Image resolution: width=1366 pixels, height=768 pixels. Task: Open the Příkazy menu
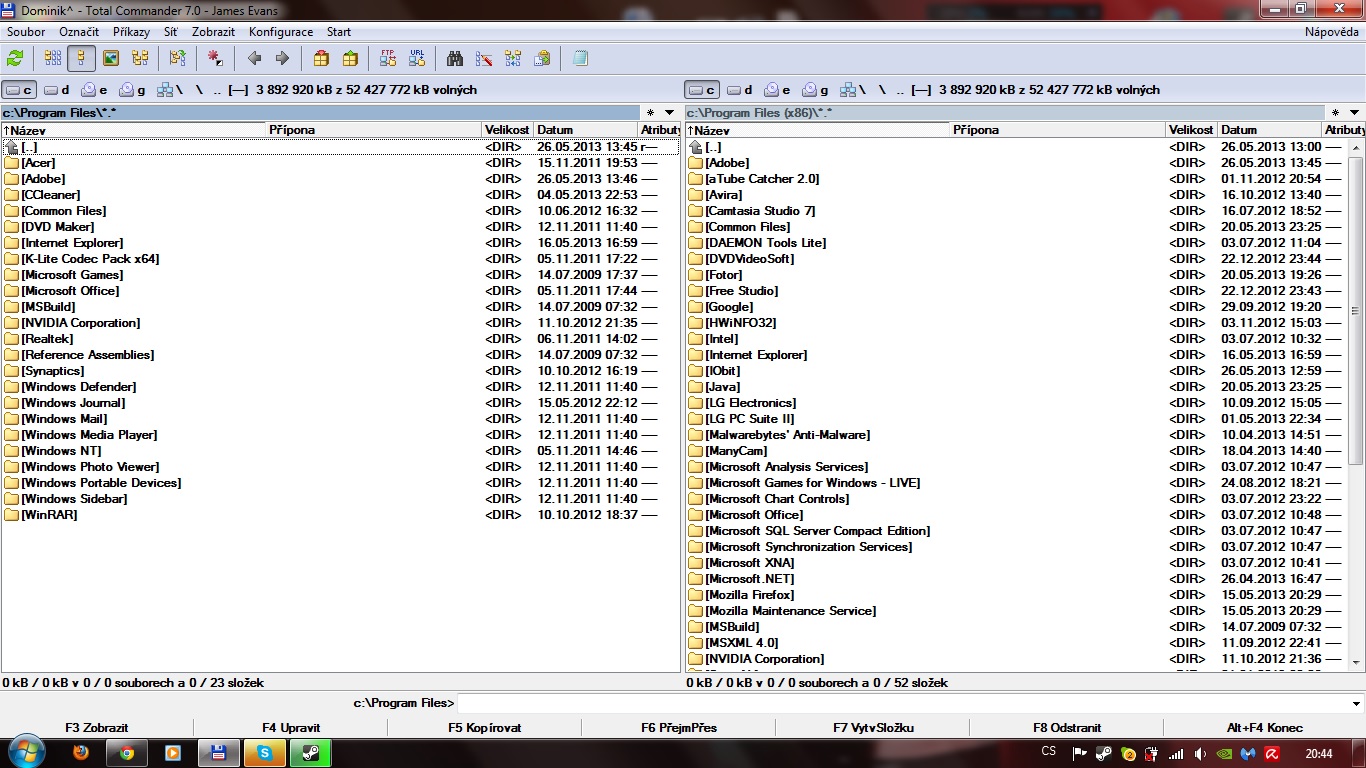[131, 32]
